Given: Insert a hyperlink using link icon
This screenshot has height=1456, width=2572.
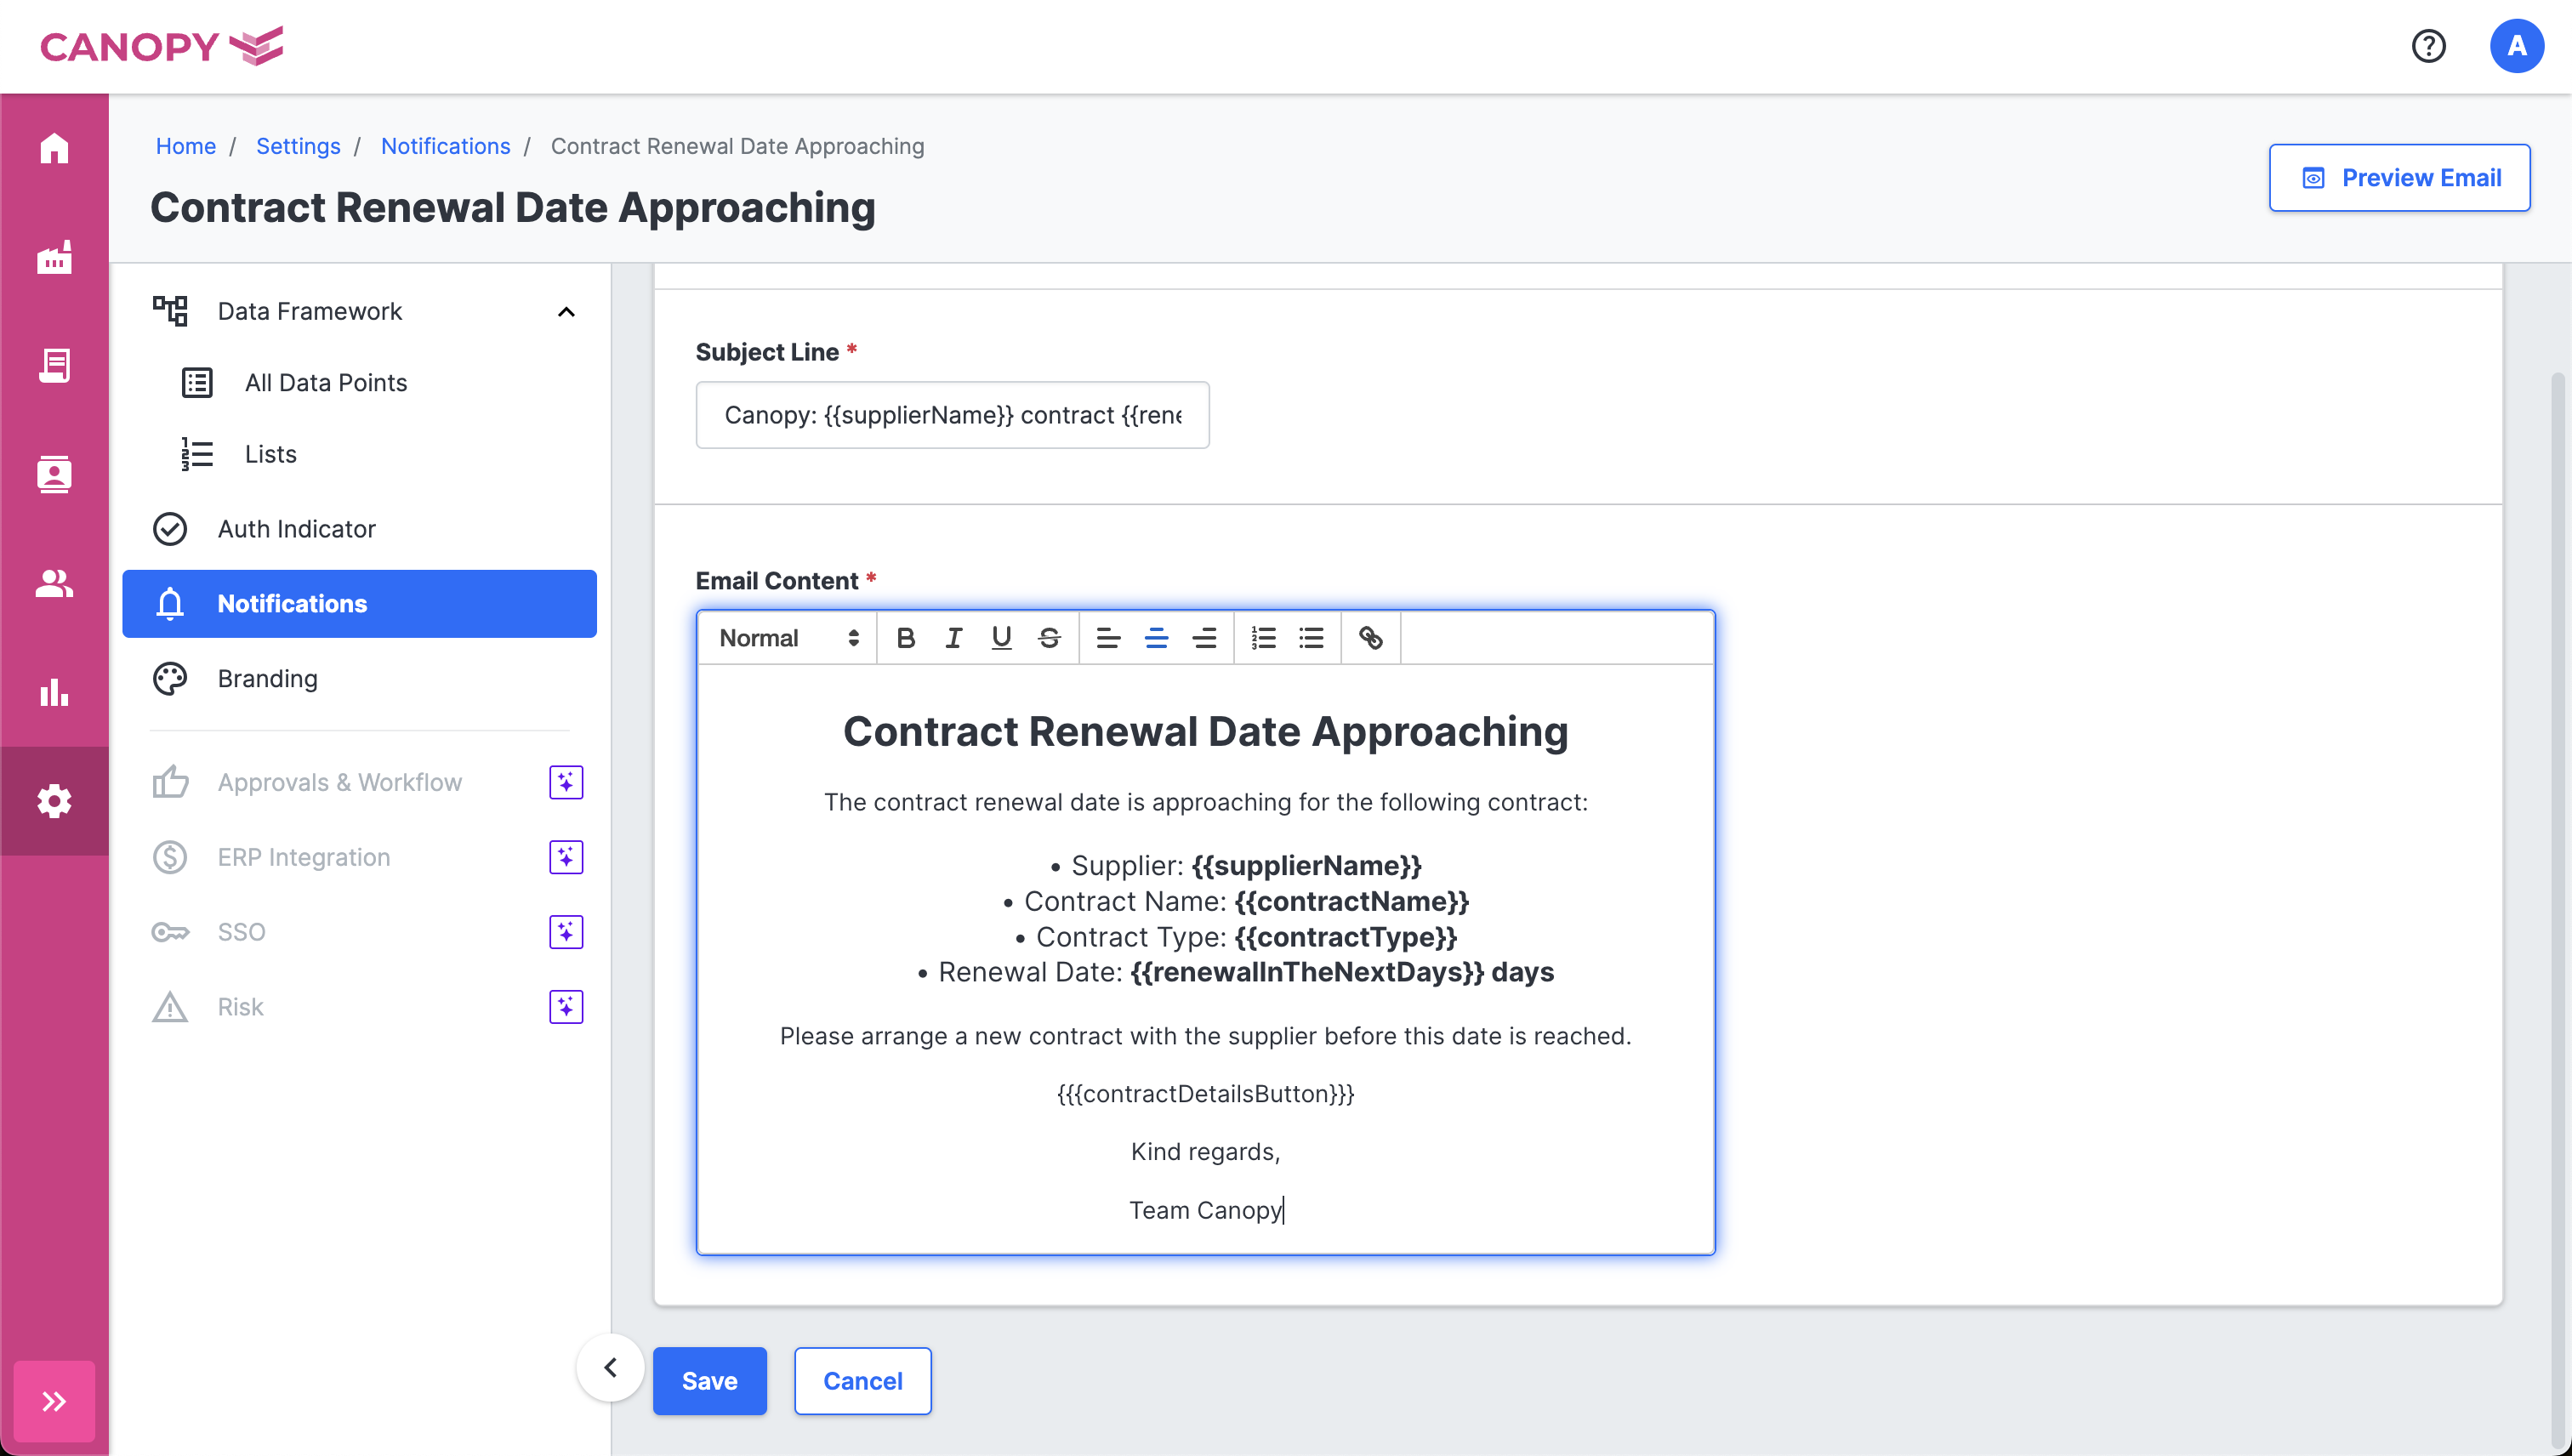Looking at the screenshot, I should point(1370,638).
